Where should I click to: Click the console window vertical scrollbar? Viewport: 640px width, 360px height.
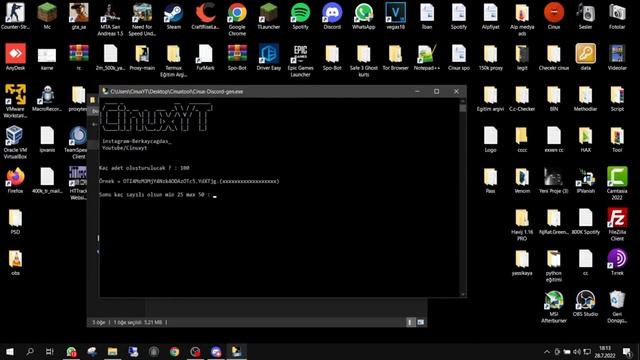coord(462,197)
